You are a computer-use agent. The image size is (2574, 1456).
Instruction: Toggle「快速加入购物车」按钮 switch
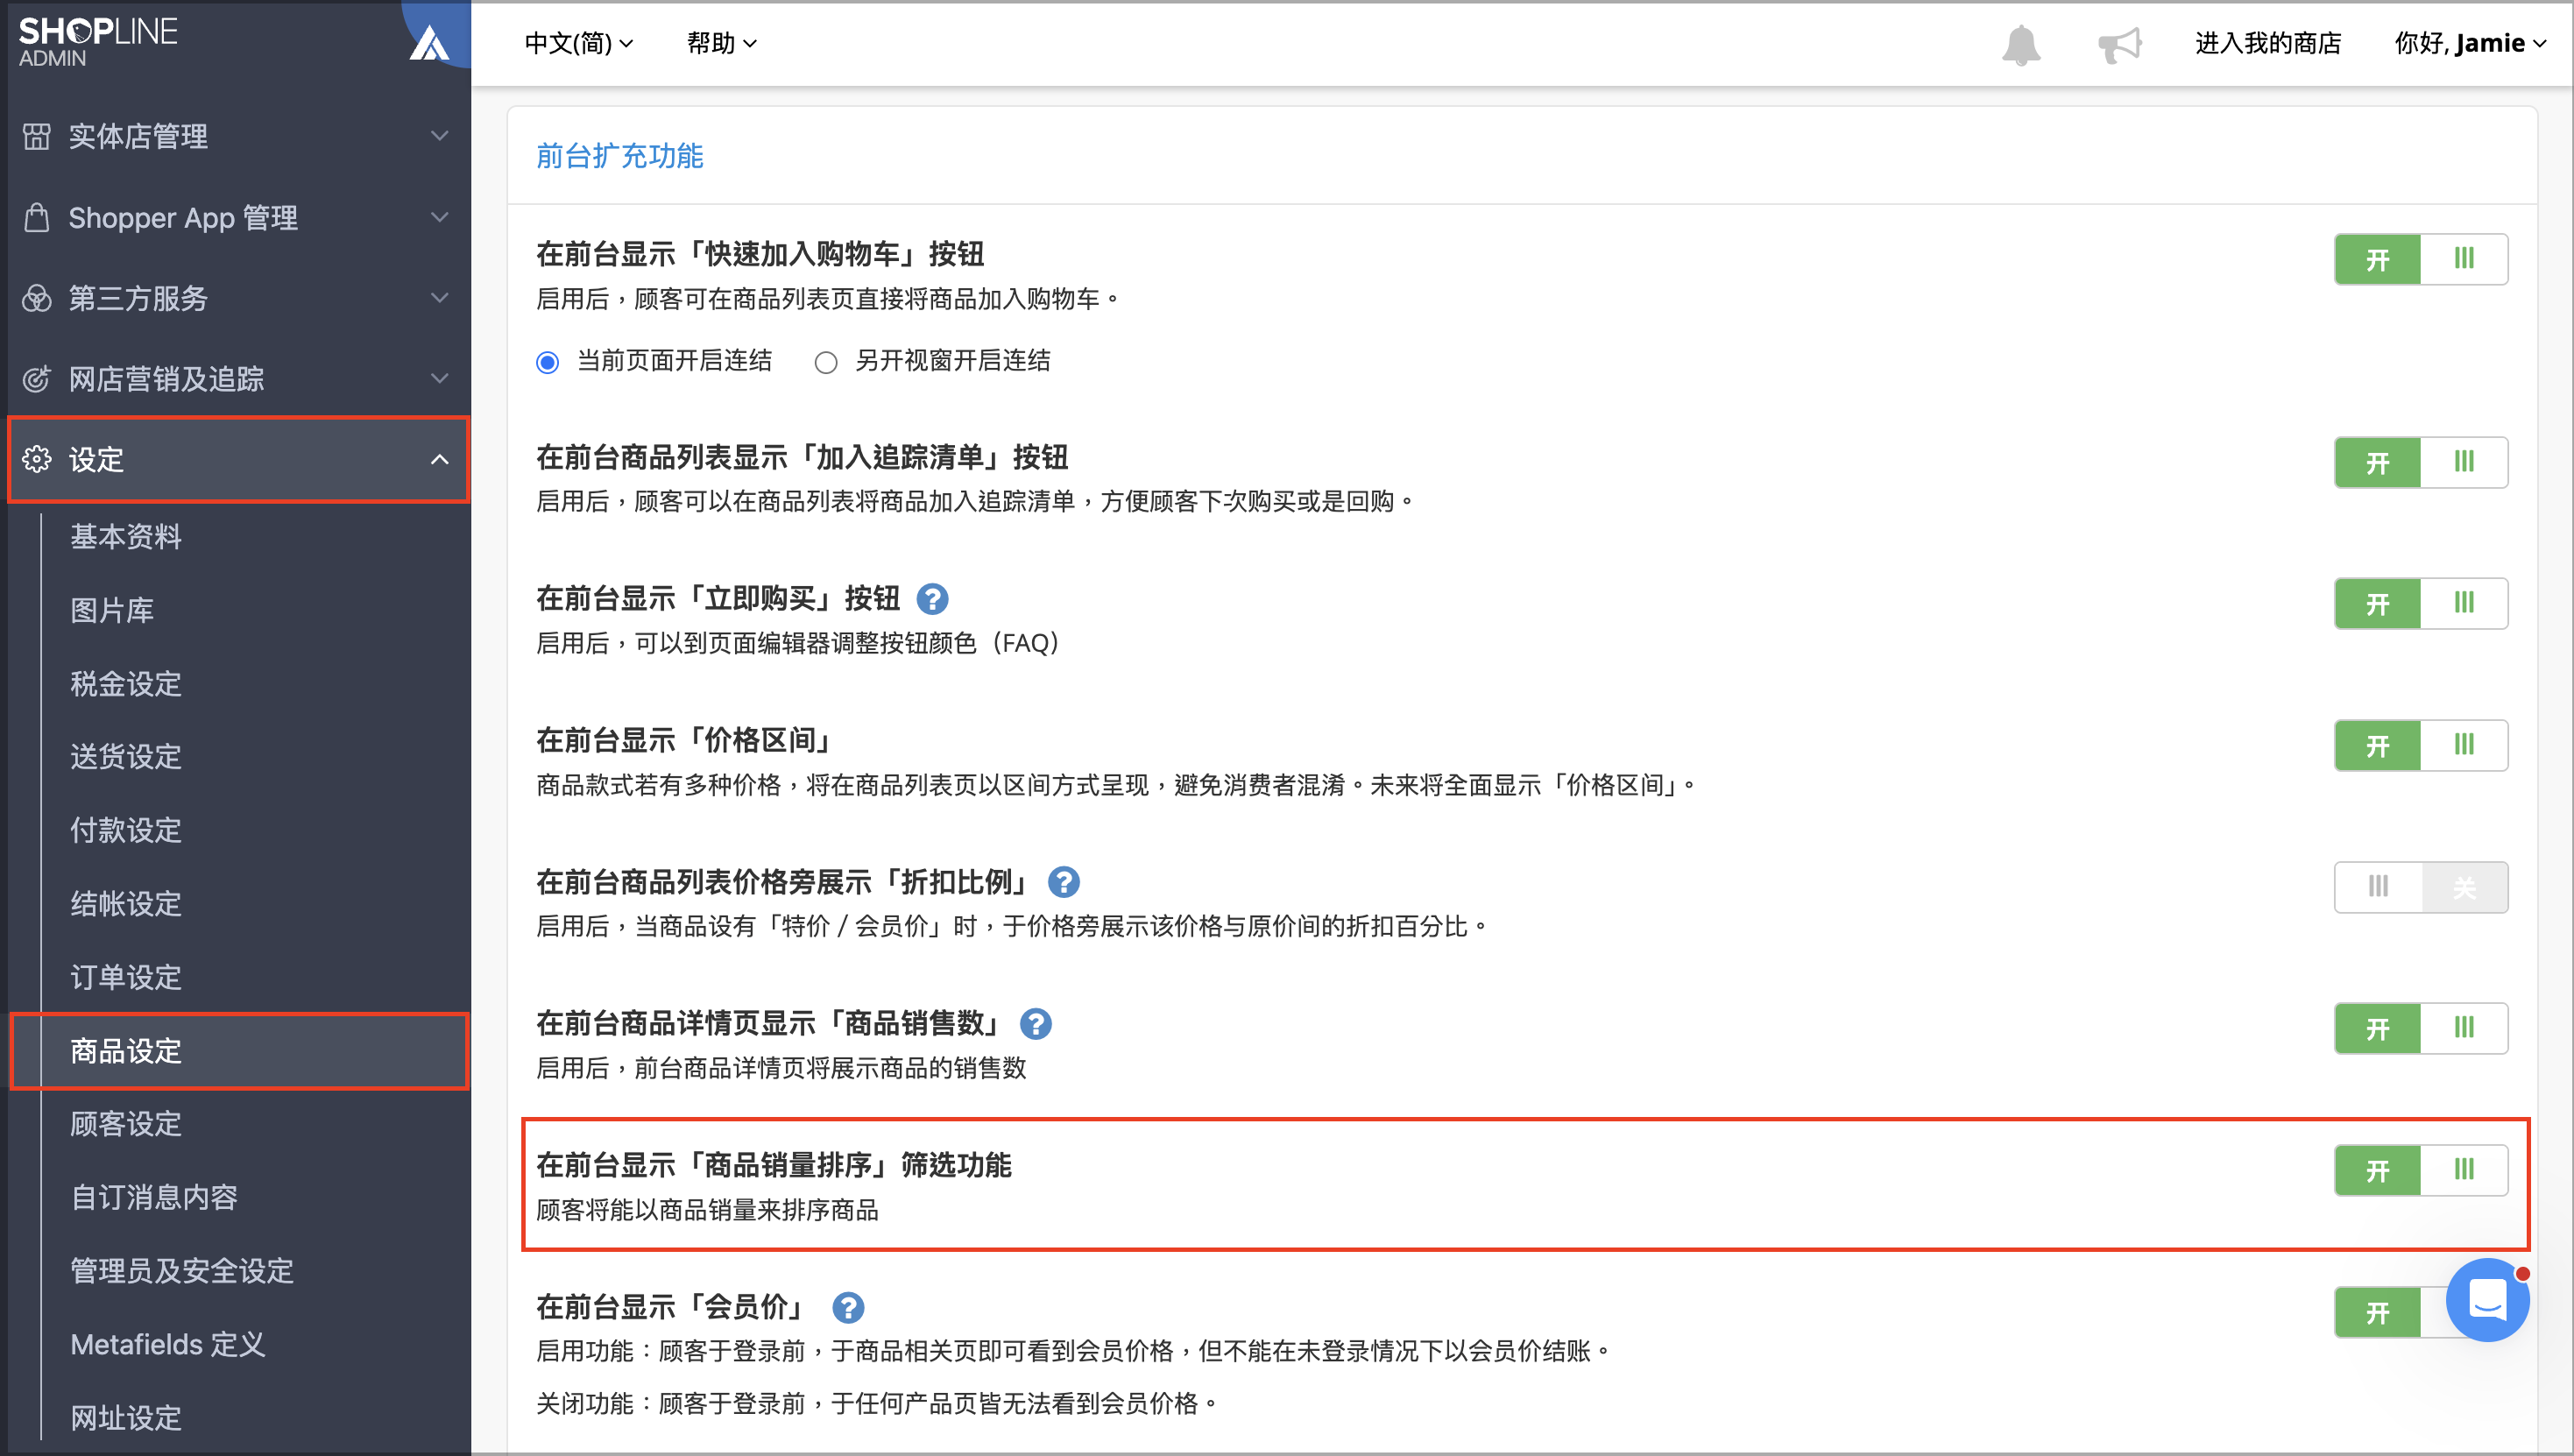[x=2420, y=260]
